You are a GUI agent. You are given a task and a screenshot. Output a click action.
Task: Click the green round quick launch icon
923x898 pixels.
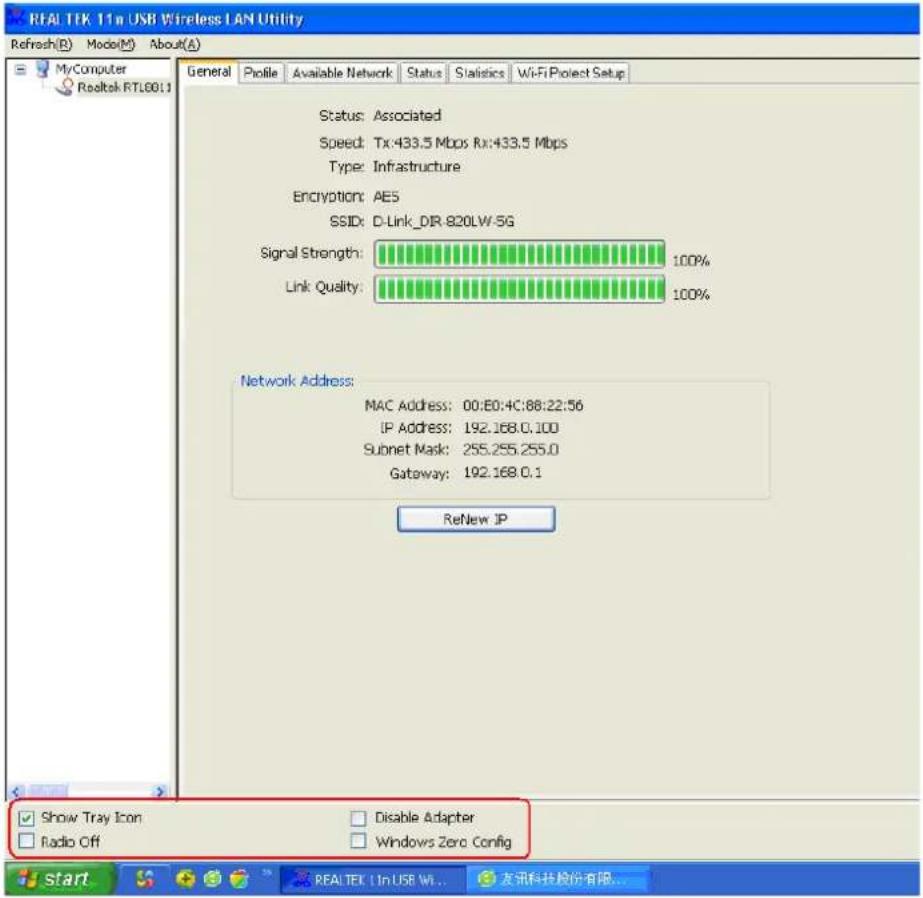[x=212, y=879]
